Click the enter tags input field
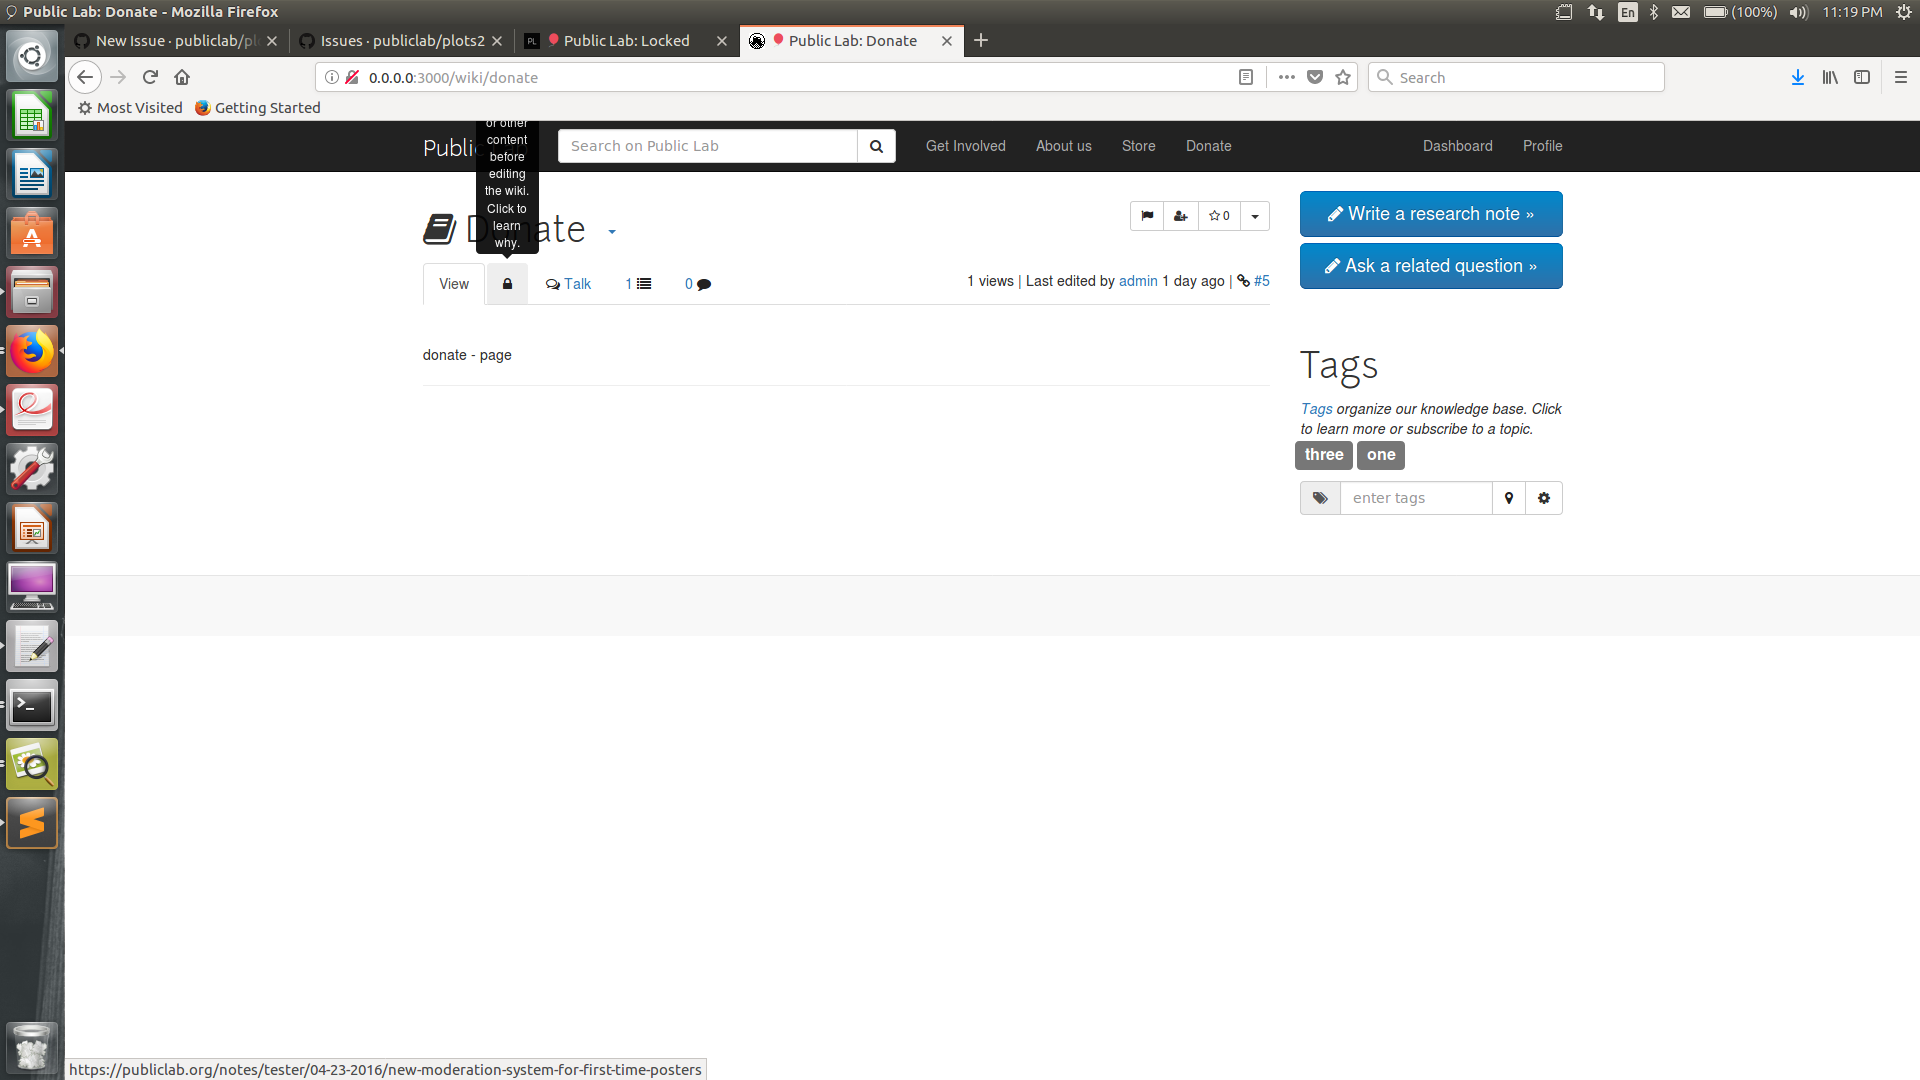The width and height of the screenshot is (1920, 1080). (1416, 498)
